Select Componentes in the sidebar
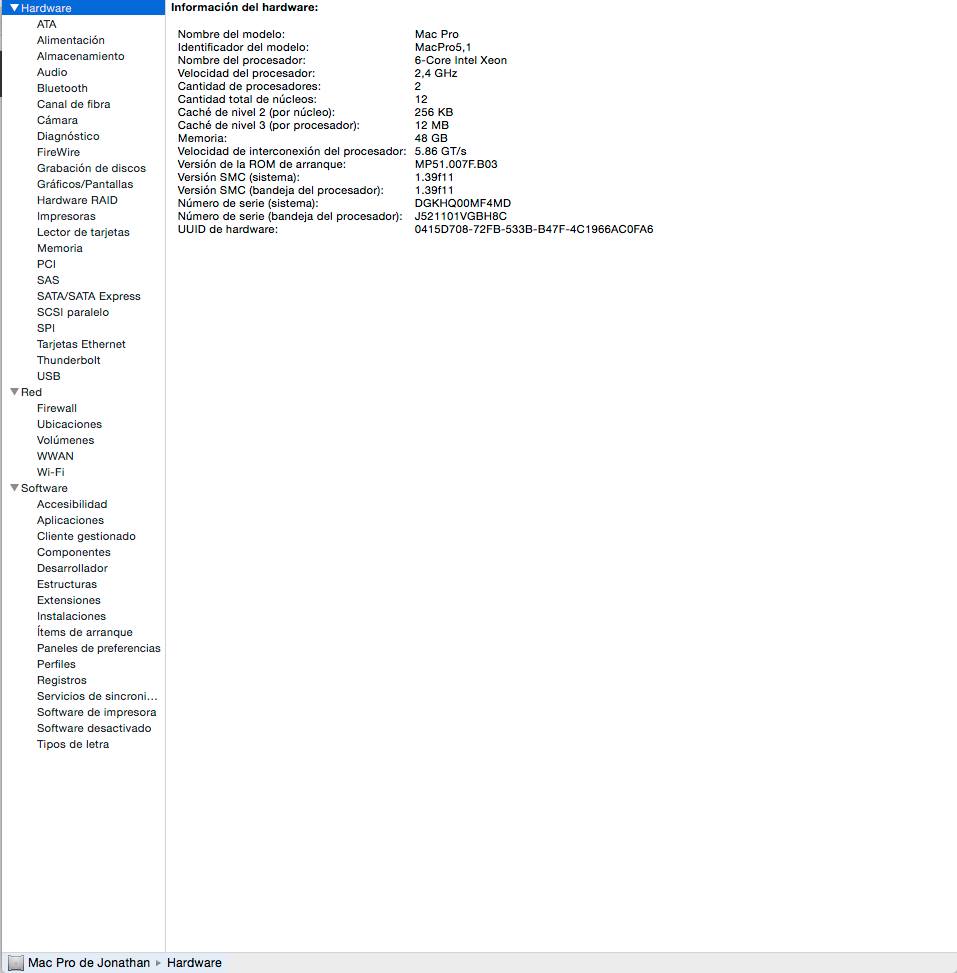This screenshot has height=973, width=957. 73,552
